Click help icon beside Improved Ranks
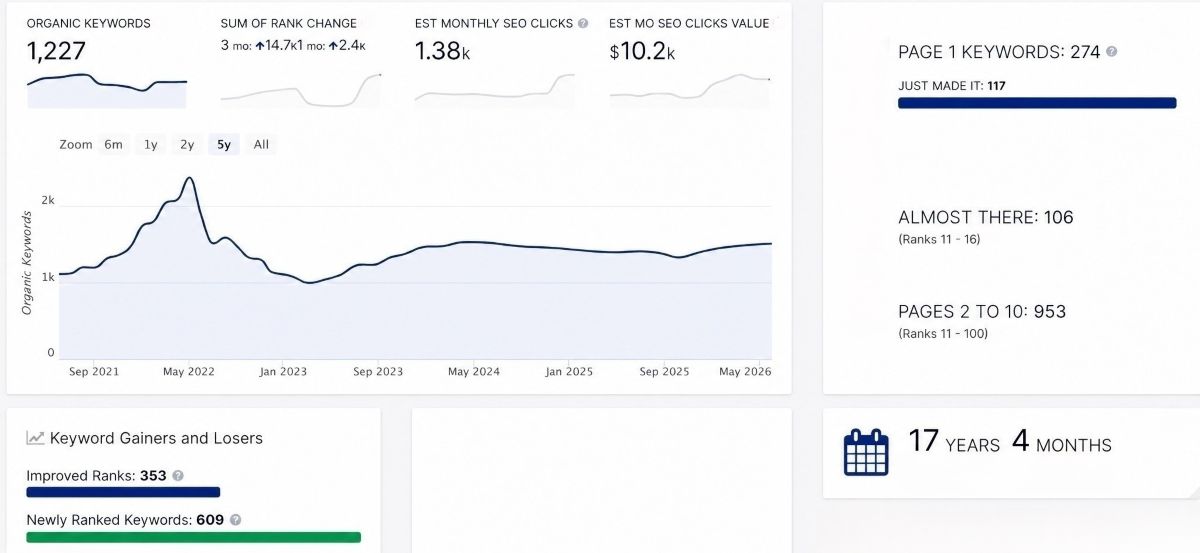This screenshot has height=553, width=1200. point(178,476)
